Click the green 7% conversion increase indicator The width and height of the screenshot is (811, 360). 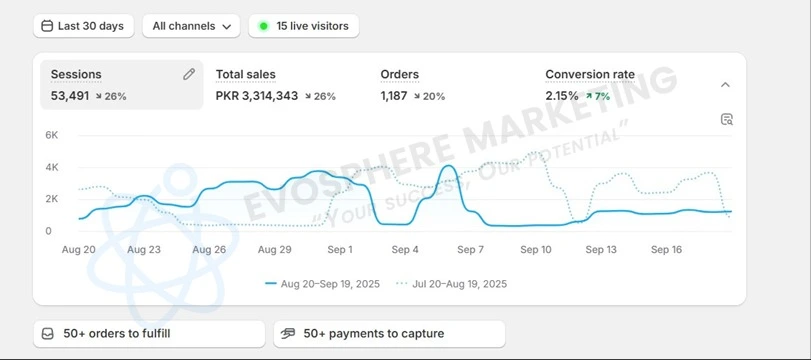pos(598,96)
